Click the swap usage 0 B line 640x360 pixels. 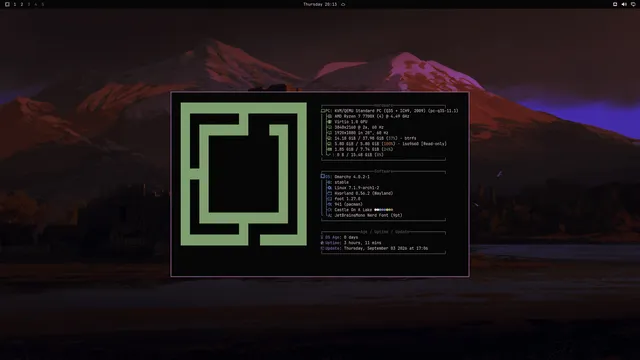click(x=360, y=155)
